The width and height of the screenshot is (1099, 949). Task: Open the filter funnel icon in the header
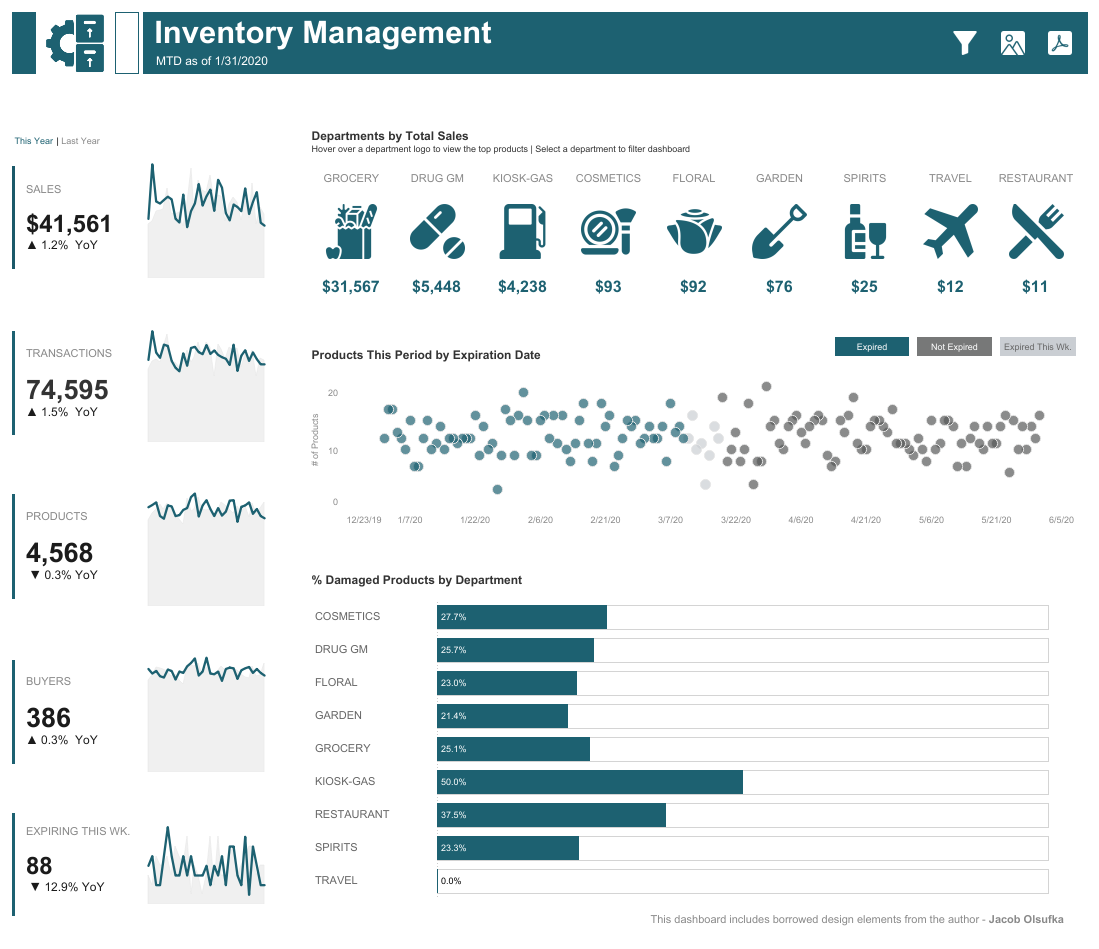[x=964, y=43]
